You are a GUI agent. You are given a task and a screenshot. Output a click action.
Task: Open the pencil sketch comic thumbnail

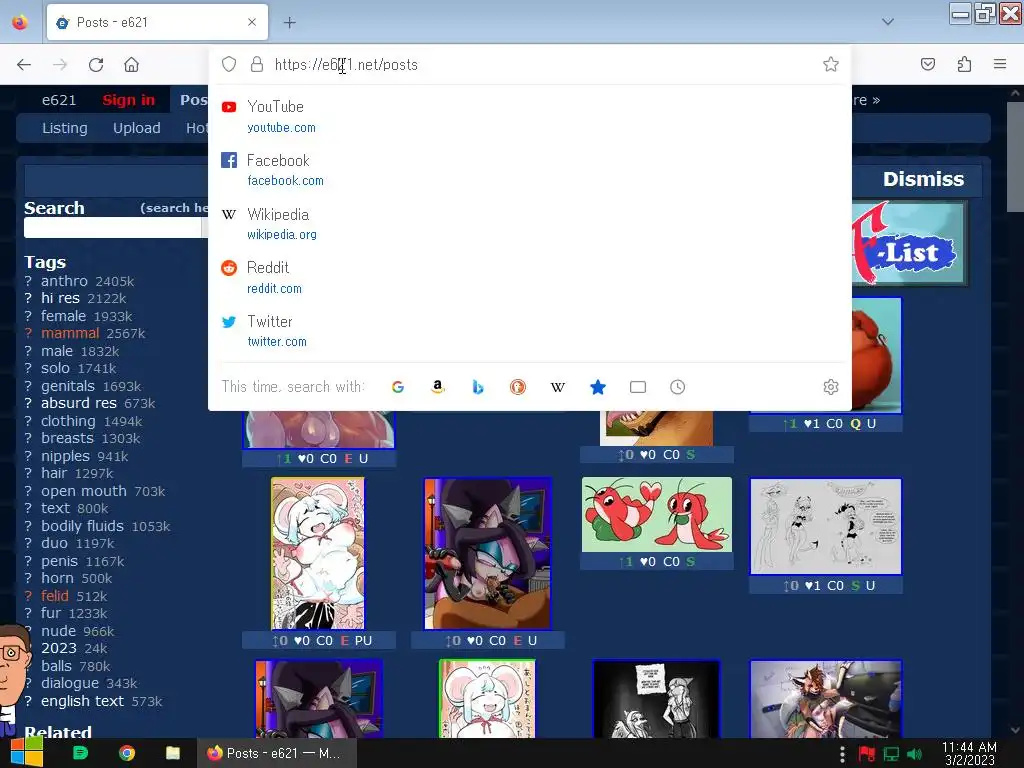825,526
